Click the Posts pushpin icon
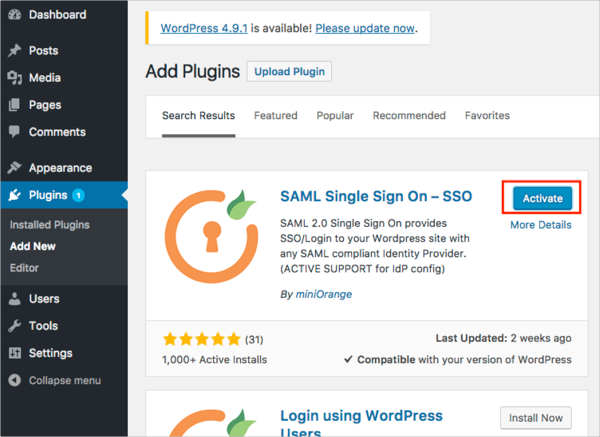This screenshot has height=437, width=600. 14,50
